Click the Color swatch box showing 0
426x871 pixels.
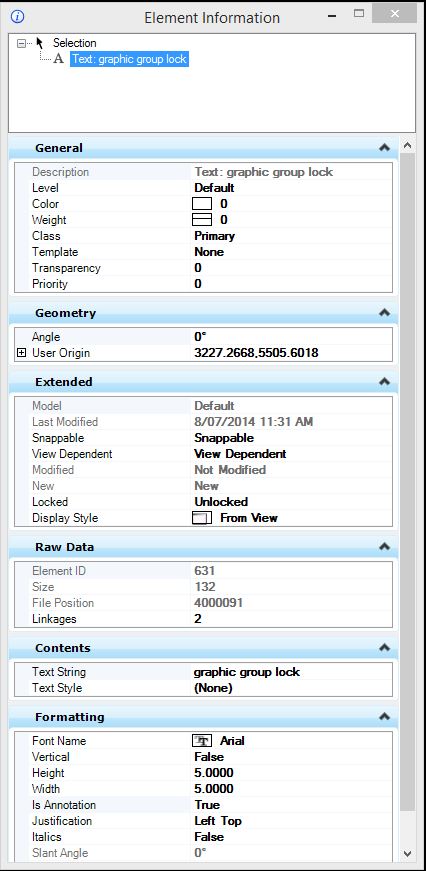[x=202, y=204]
